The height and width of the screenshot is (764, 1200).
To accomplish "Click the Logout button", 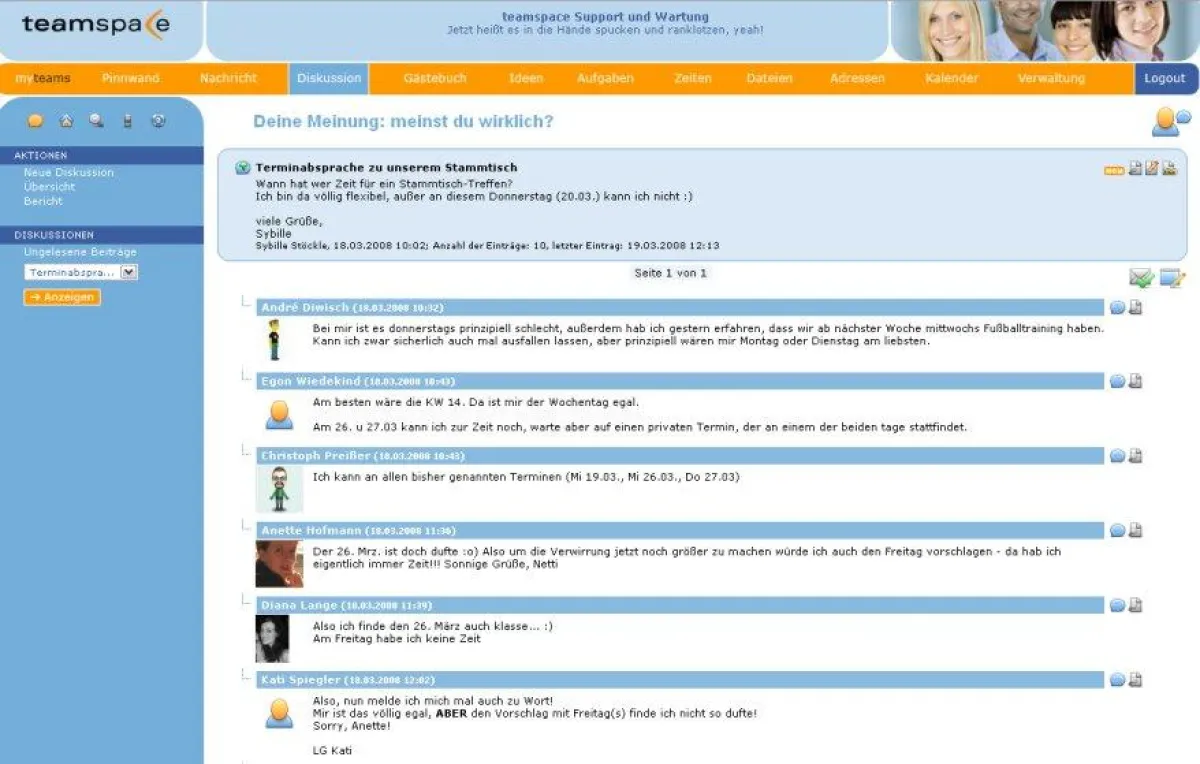I will pyautogui.click(x=1165, y=78).
